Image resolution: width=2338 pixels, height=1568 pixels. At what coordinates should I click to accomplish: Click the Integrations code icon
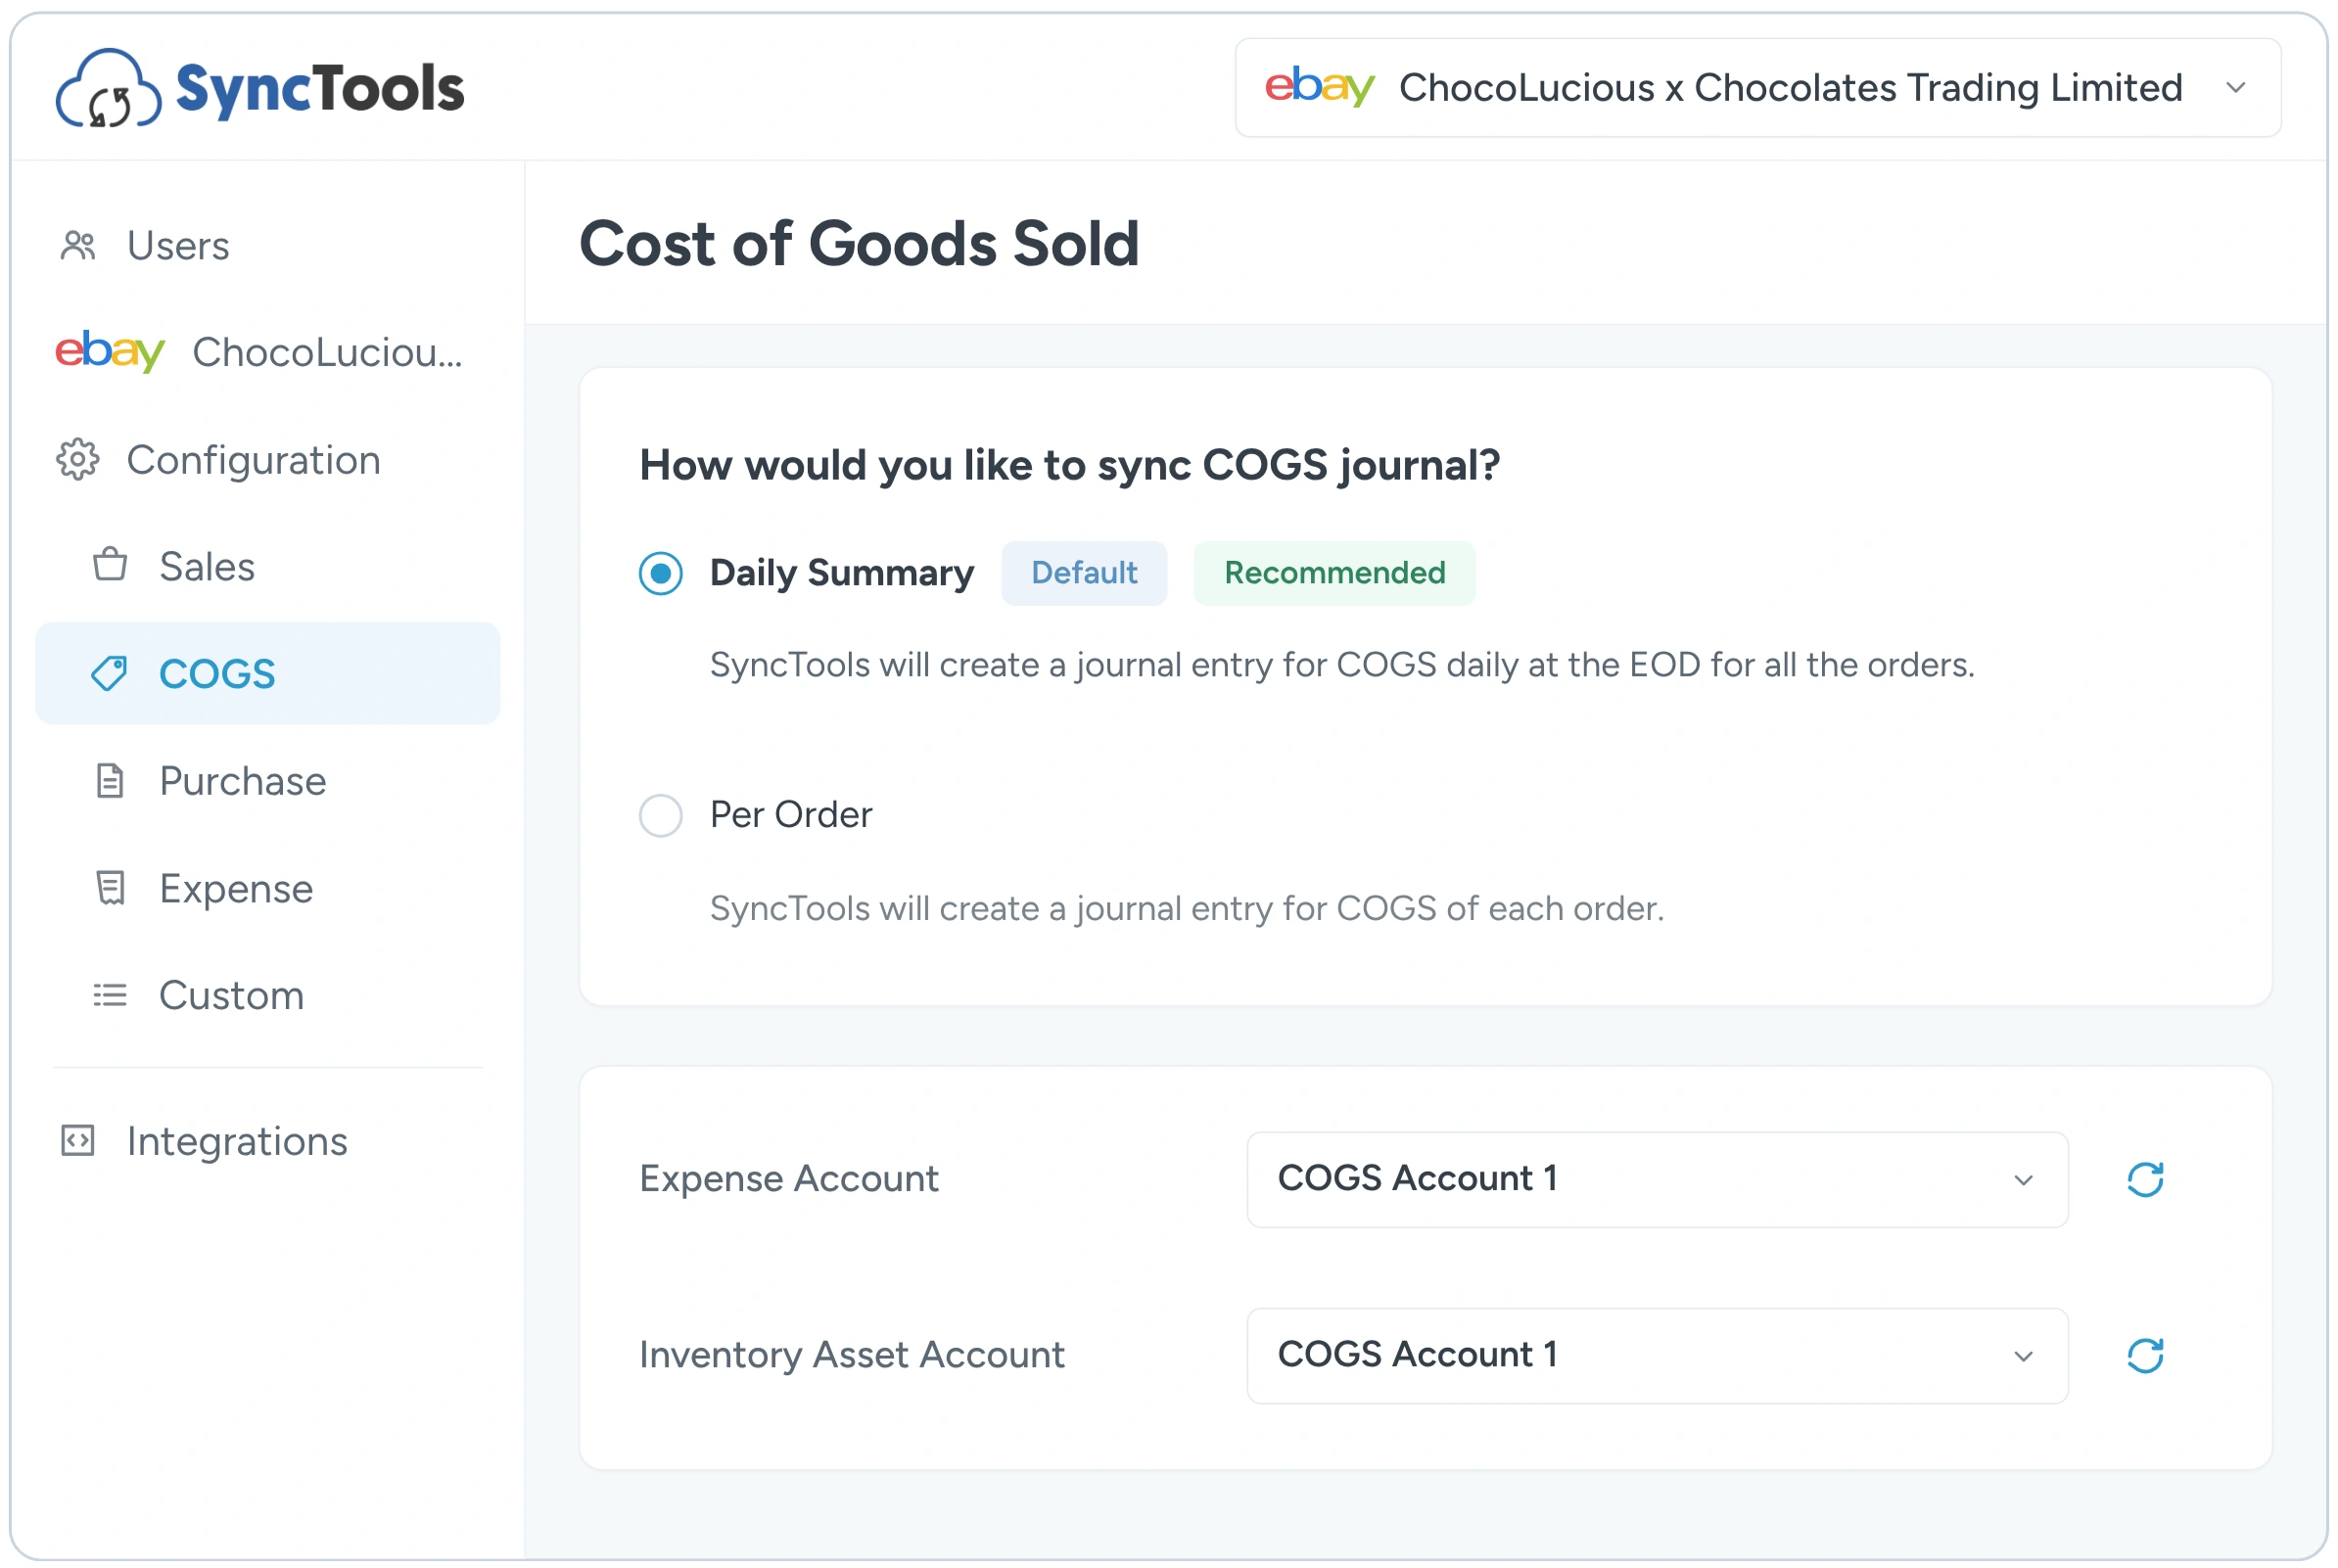(x=78, y=1141)
